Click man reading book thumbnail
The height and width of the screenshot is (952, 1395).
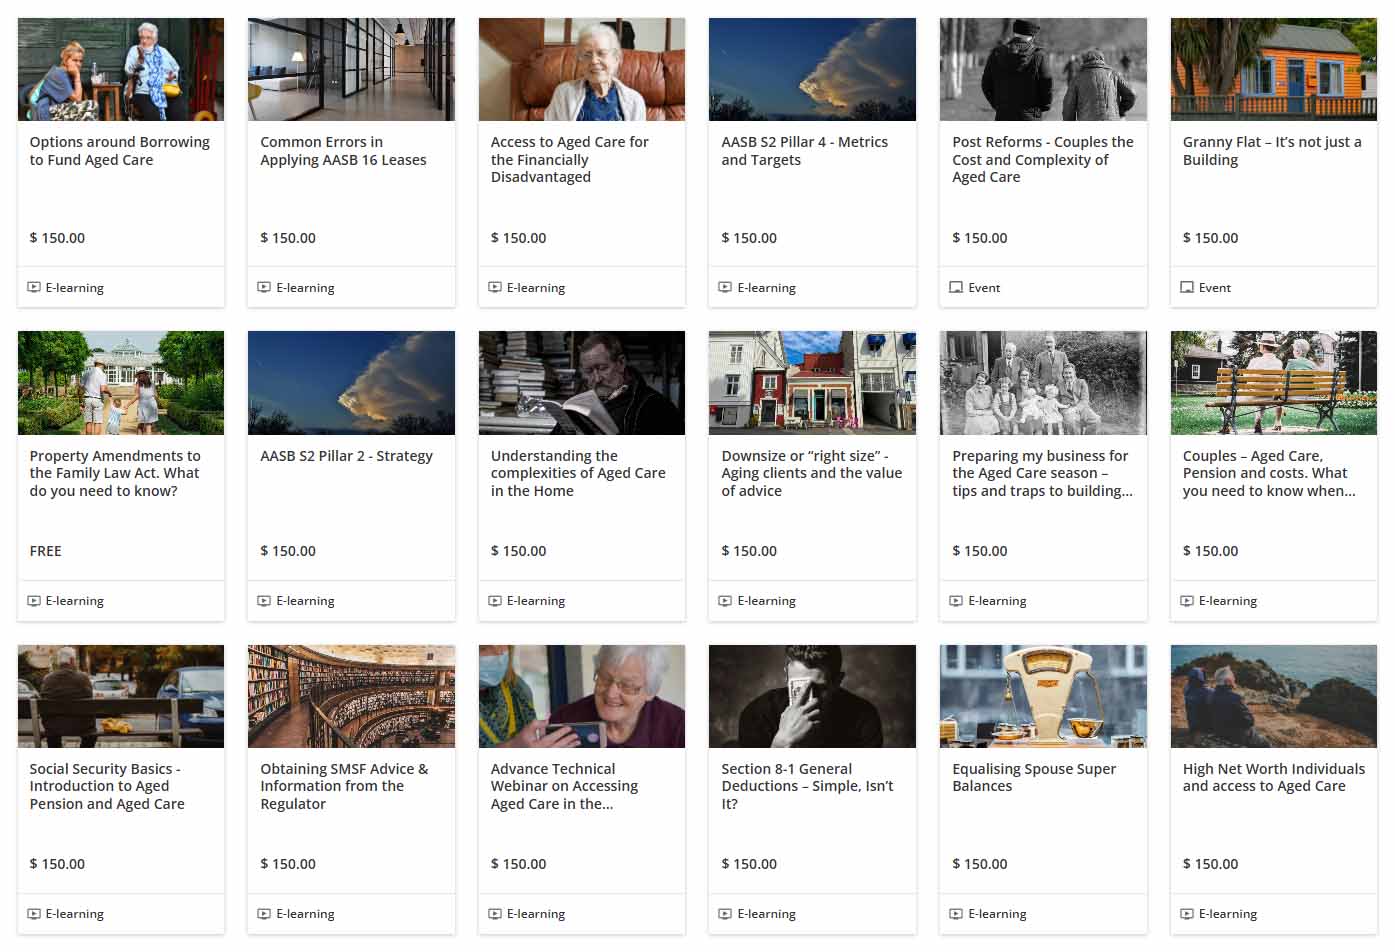582,383
